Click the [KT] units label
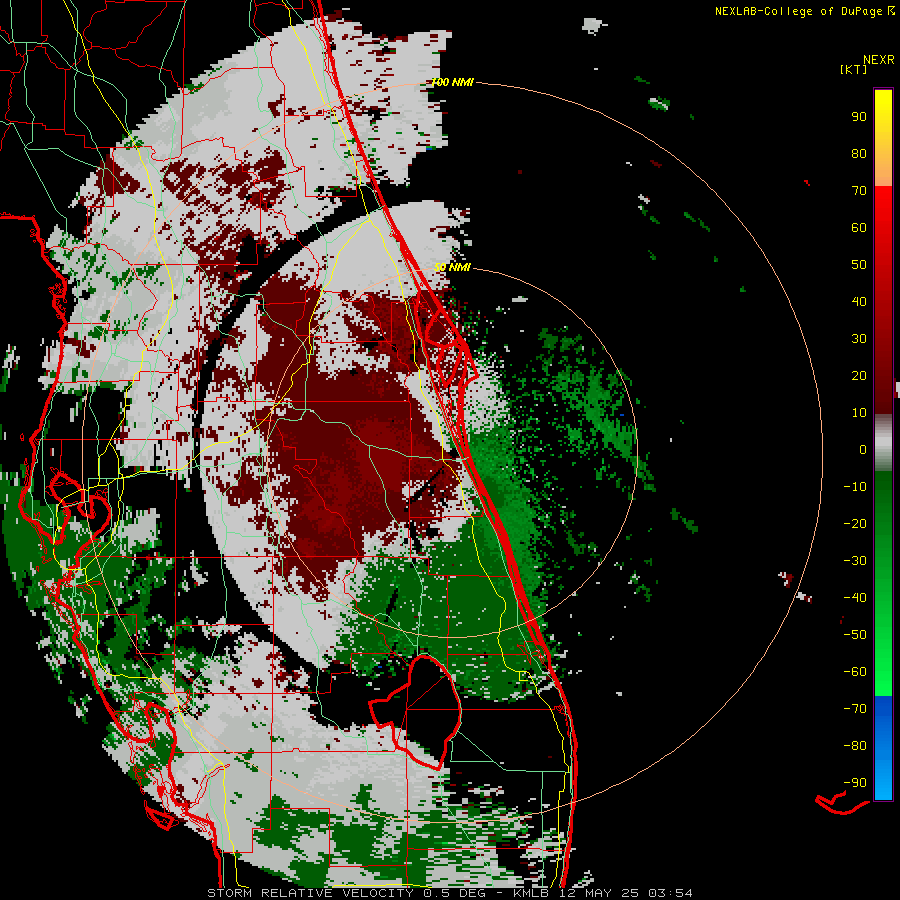The width and height of the screenshot is (900, 900). pos(854,69)
